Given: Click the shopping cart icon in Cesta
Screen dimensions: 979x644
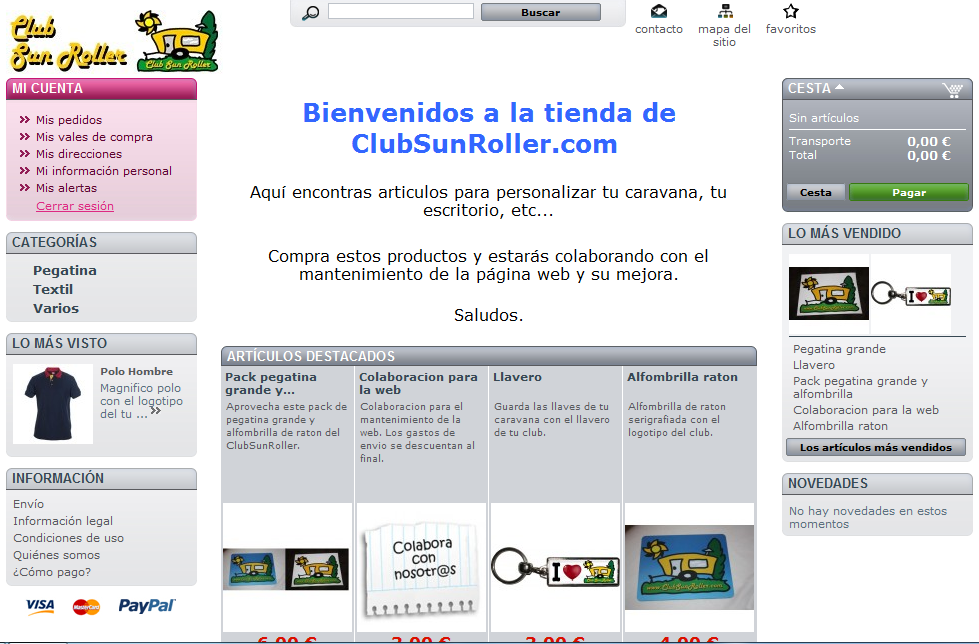Looking at the screenshot, I should [x=952, y=90].
